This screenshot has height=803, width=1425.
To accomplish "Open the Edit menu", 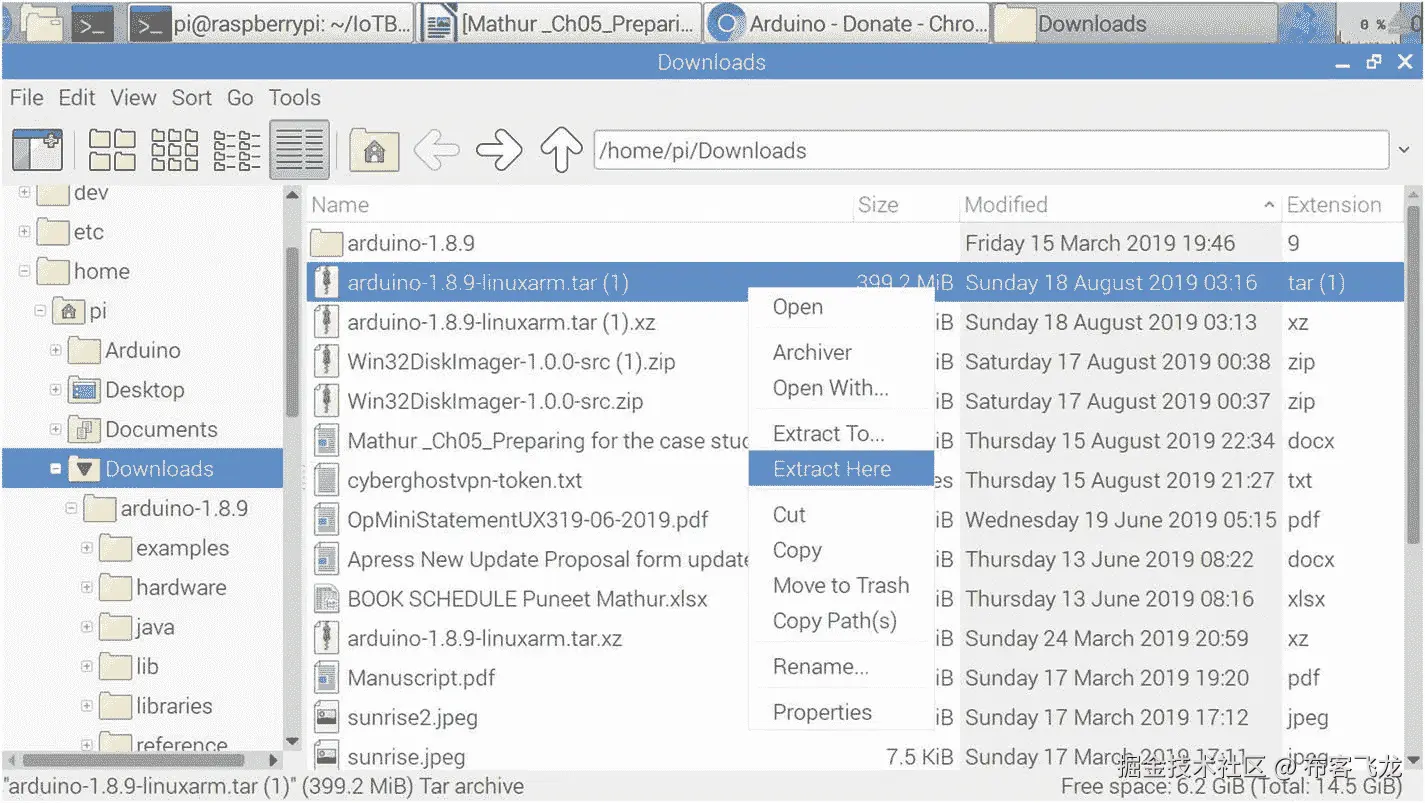I will coord(77,98).
